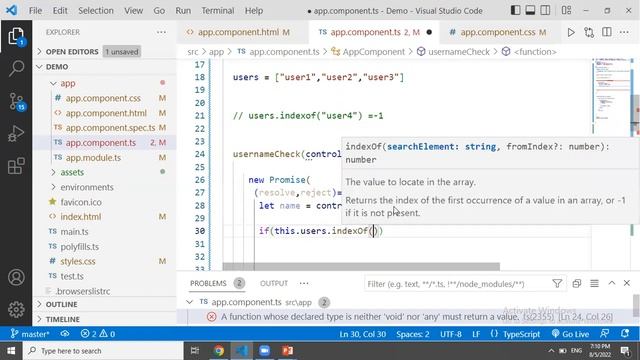Open the File menu

click(35, 11)
